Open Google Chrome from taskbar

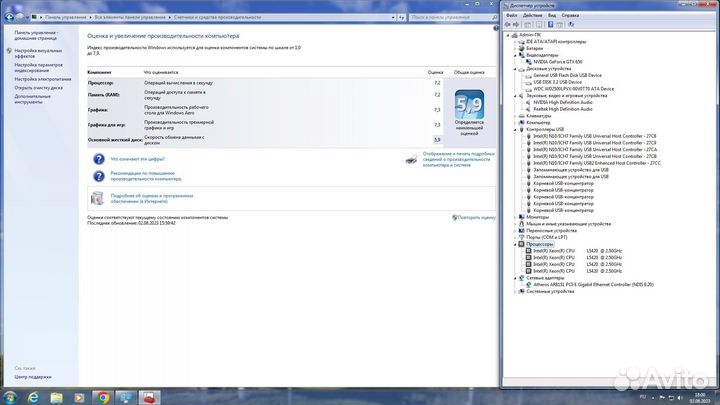point(103,398)
